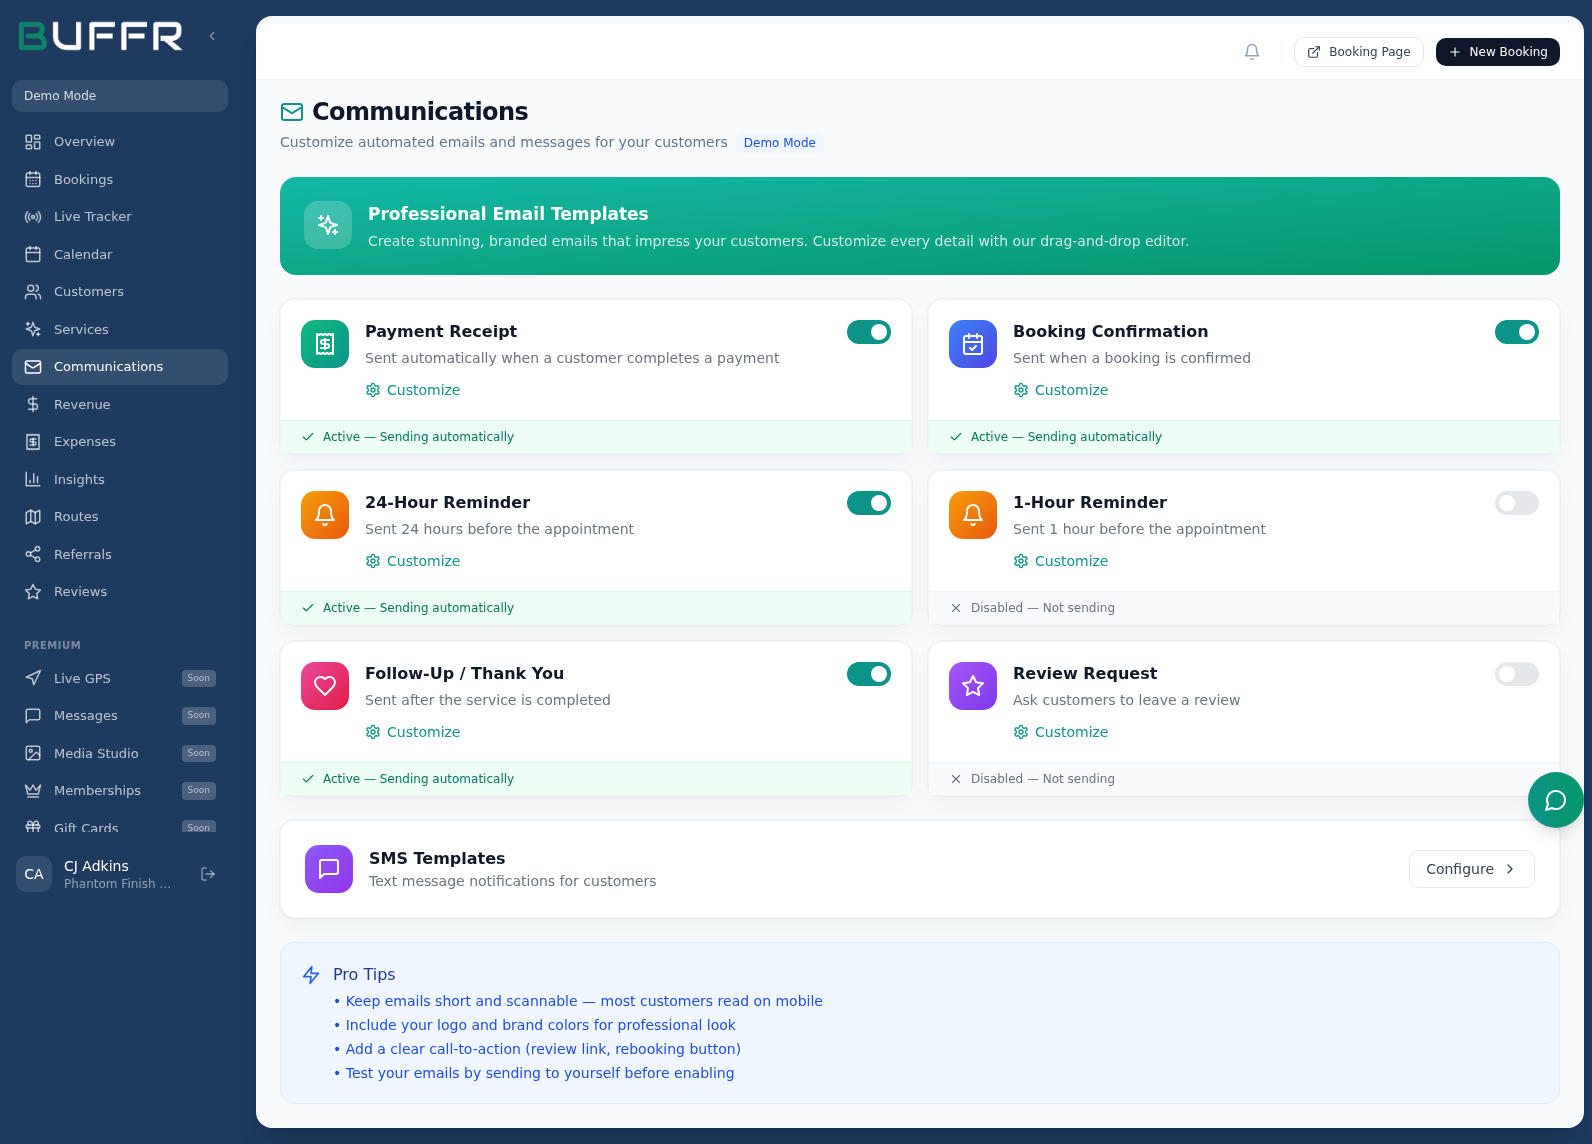Customize the 24-Hour Reminder email
Image resolution: width=1592 pixels, height=1144 pixels.
tap(413, 561)
